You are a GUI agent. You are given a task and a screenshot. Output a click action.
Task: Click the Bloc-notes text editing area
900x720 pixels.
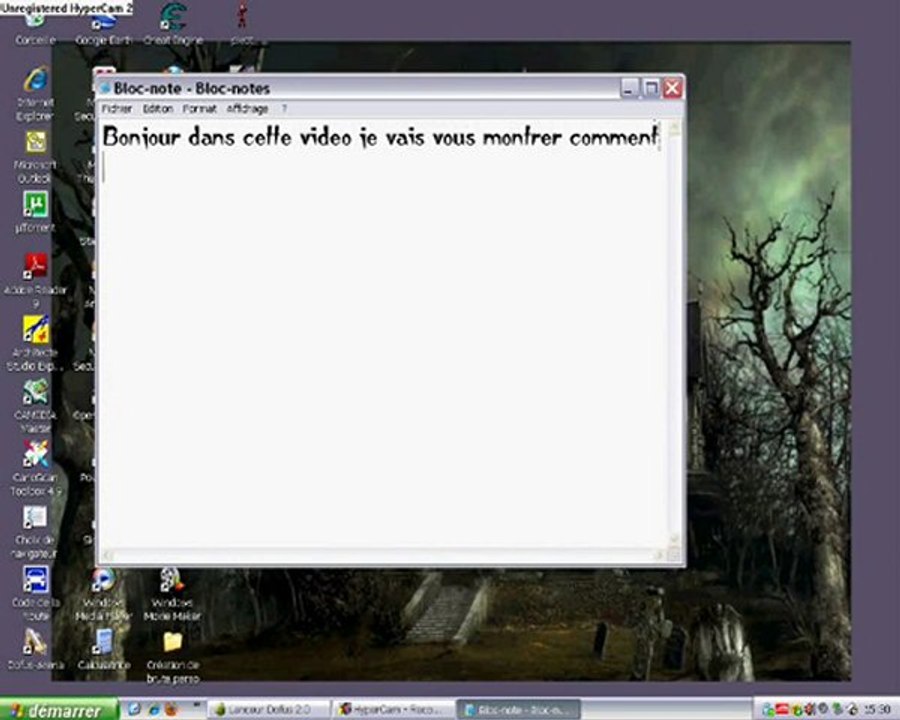click(x=383, y=334)
